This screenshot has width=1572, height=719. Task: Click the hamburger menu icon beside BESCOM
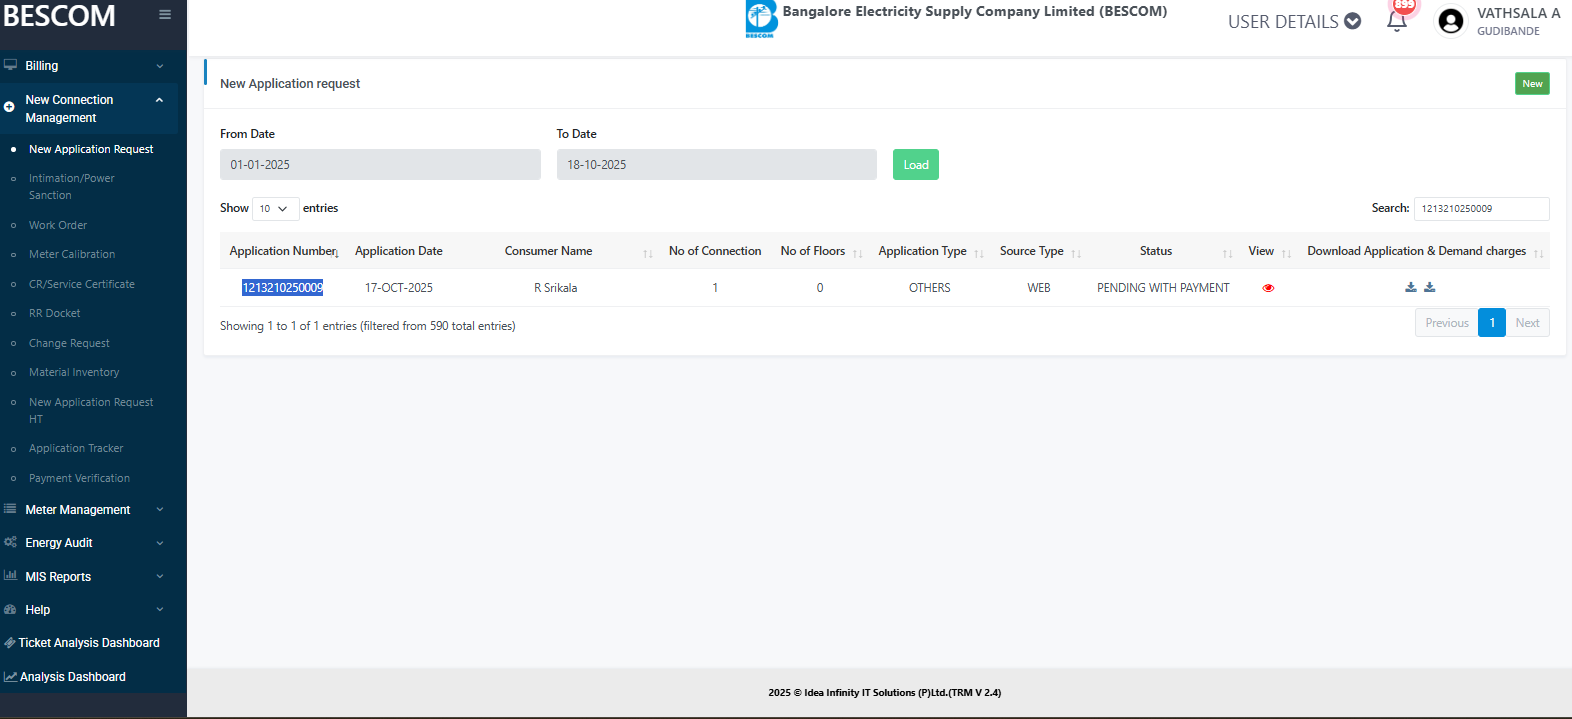point(165,15)
